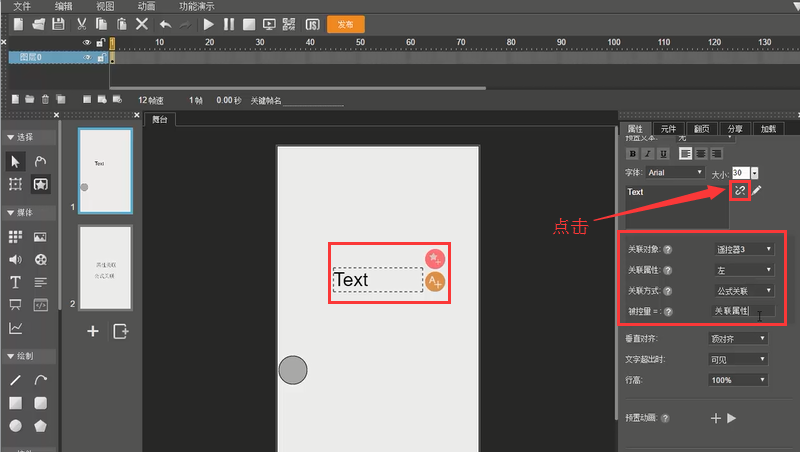Redo the last undone action
The height and width of the screenshot is (452, 800).
pyautogui.click(x=185, y=24)
